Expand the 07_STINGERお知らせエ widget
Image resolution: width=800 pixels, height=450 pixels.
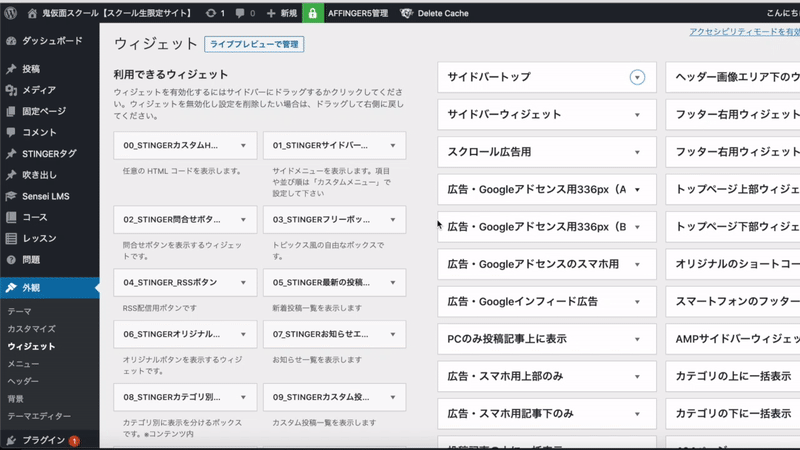[393, 335]
